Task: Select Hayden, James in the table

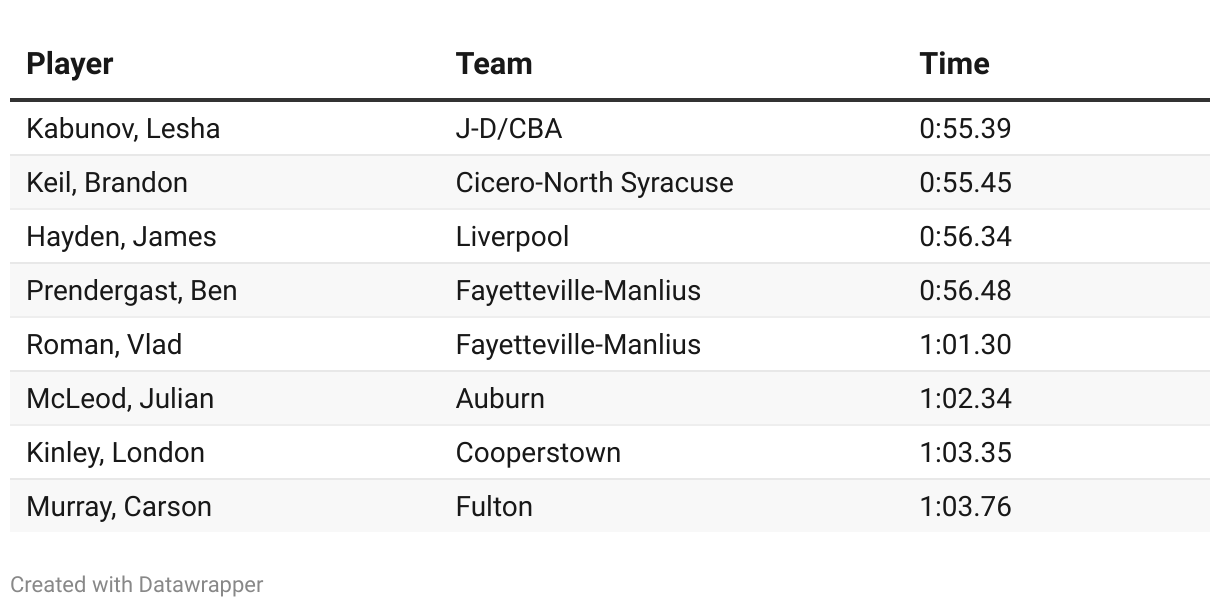Action: [x=121, y=237]
